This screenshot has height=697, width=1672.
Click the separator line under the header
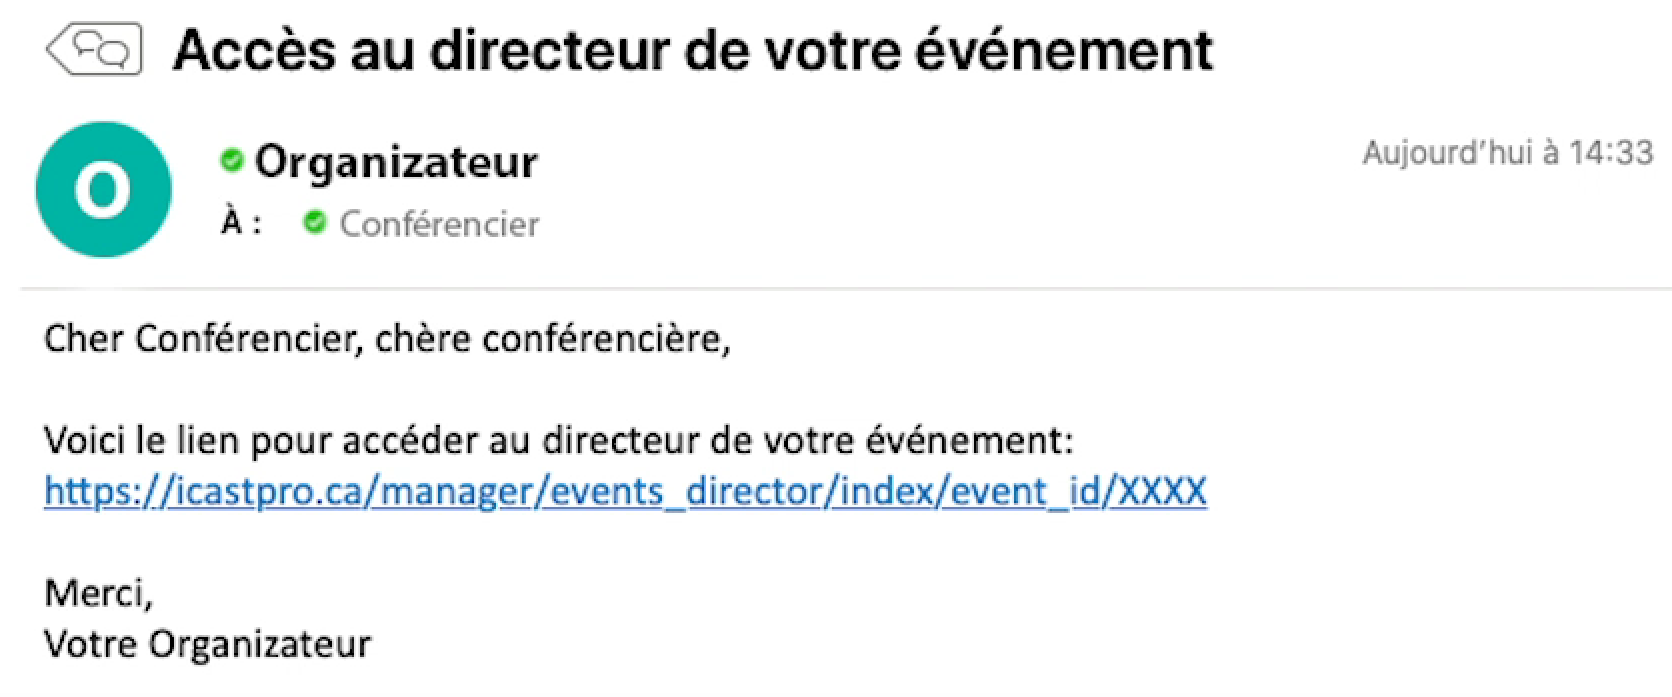pos(836,289)
